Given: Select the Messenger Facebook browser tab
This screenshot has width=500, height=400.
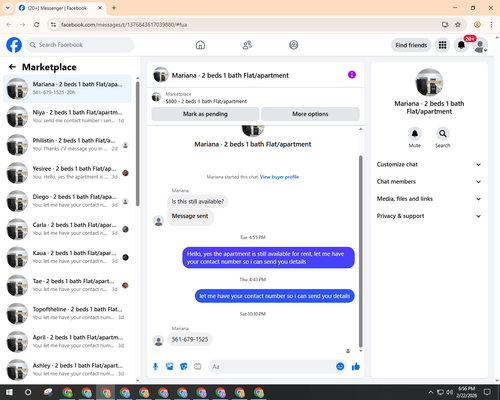Looking at the screenshot, I should click(60, 8).
